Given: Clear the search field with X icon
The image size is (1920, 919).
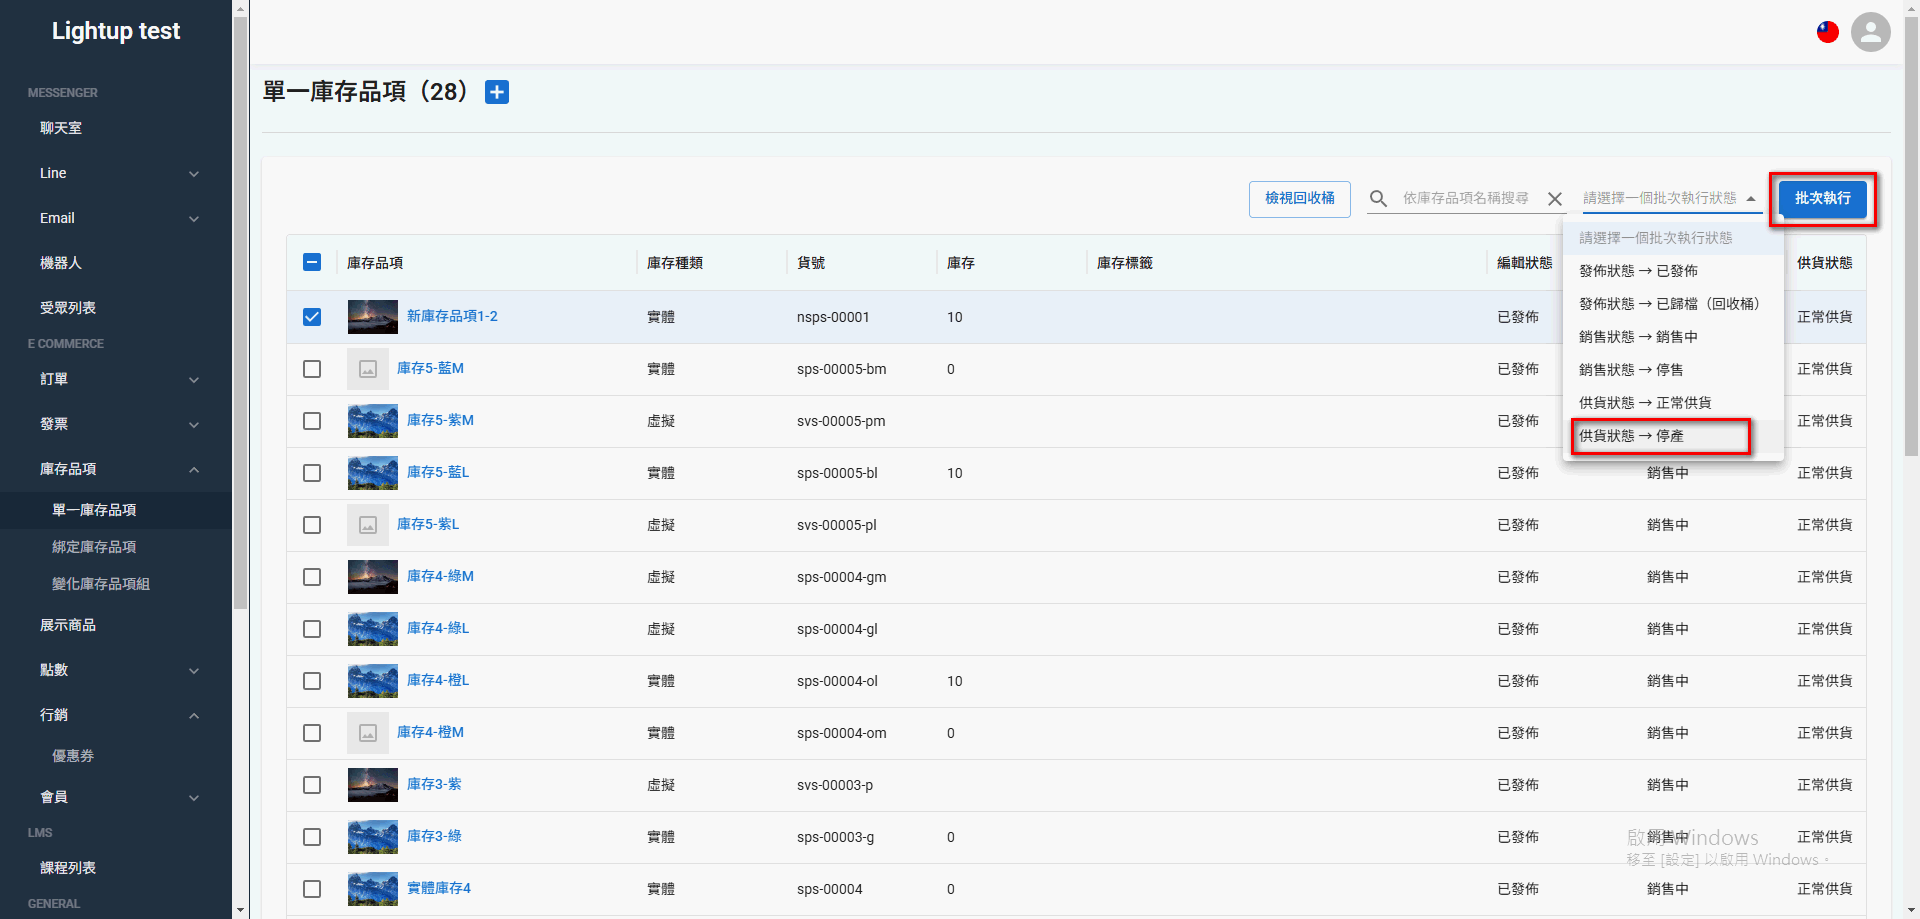Looking at the screenshot, I should click(x=1555, y=199).
